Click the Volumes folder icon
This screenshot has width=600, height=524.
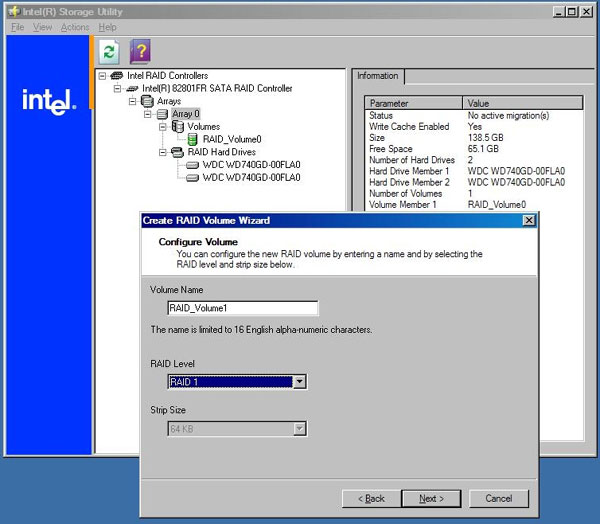(x=178, y=126)
